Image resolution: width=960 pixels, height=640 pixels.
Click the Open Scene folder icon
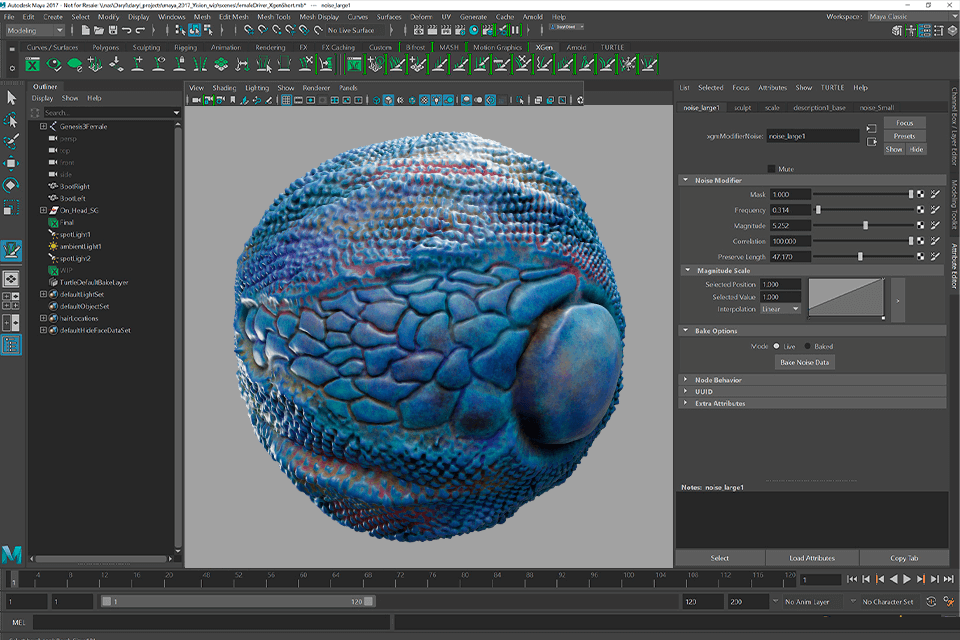(x=99, y=30)
